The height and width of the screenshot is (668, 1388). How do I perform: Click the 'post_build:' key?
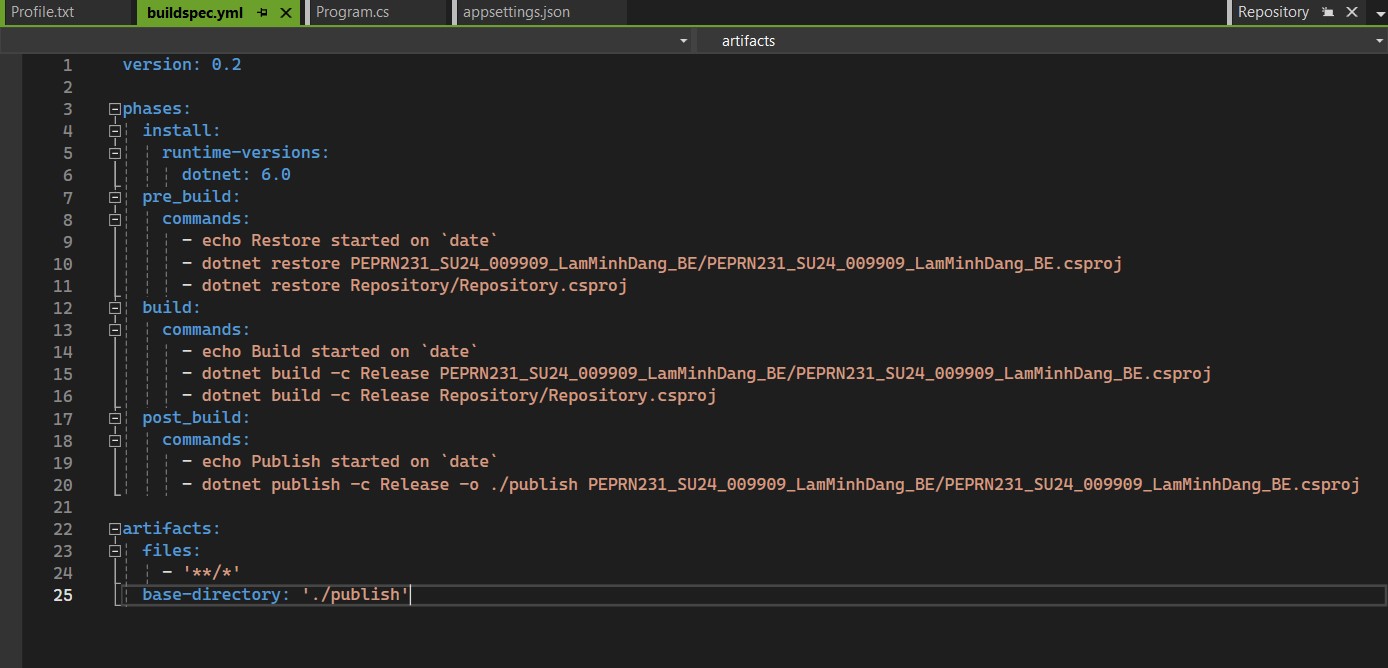tap(196, 418)
